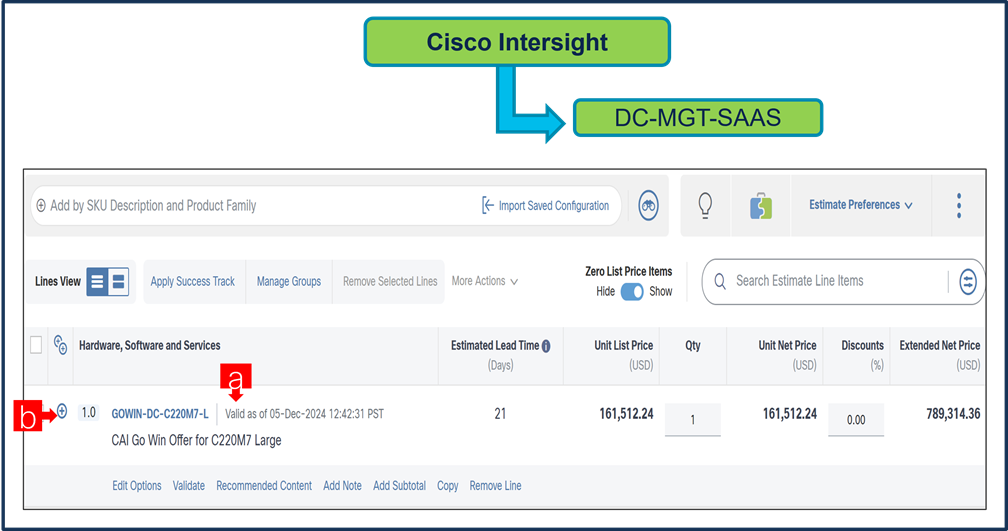Click the magnifier in search box
The image size is (1008, 531).
[720, 282]
